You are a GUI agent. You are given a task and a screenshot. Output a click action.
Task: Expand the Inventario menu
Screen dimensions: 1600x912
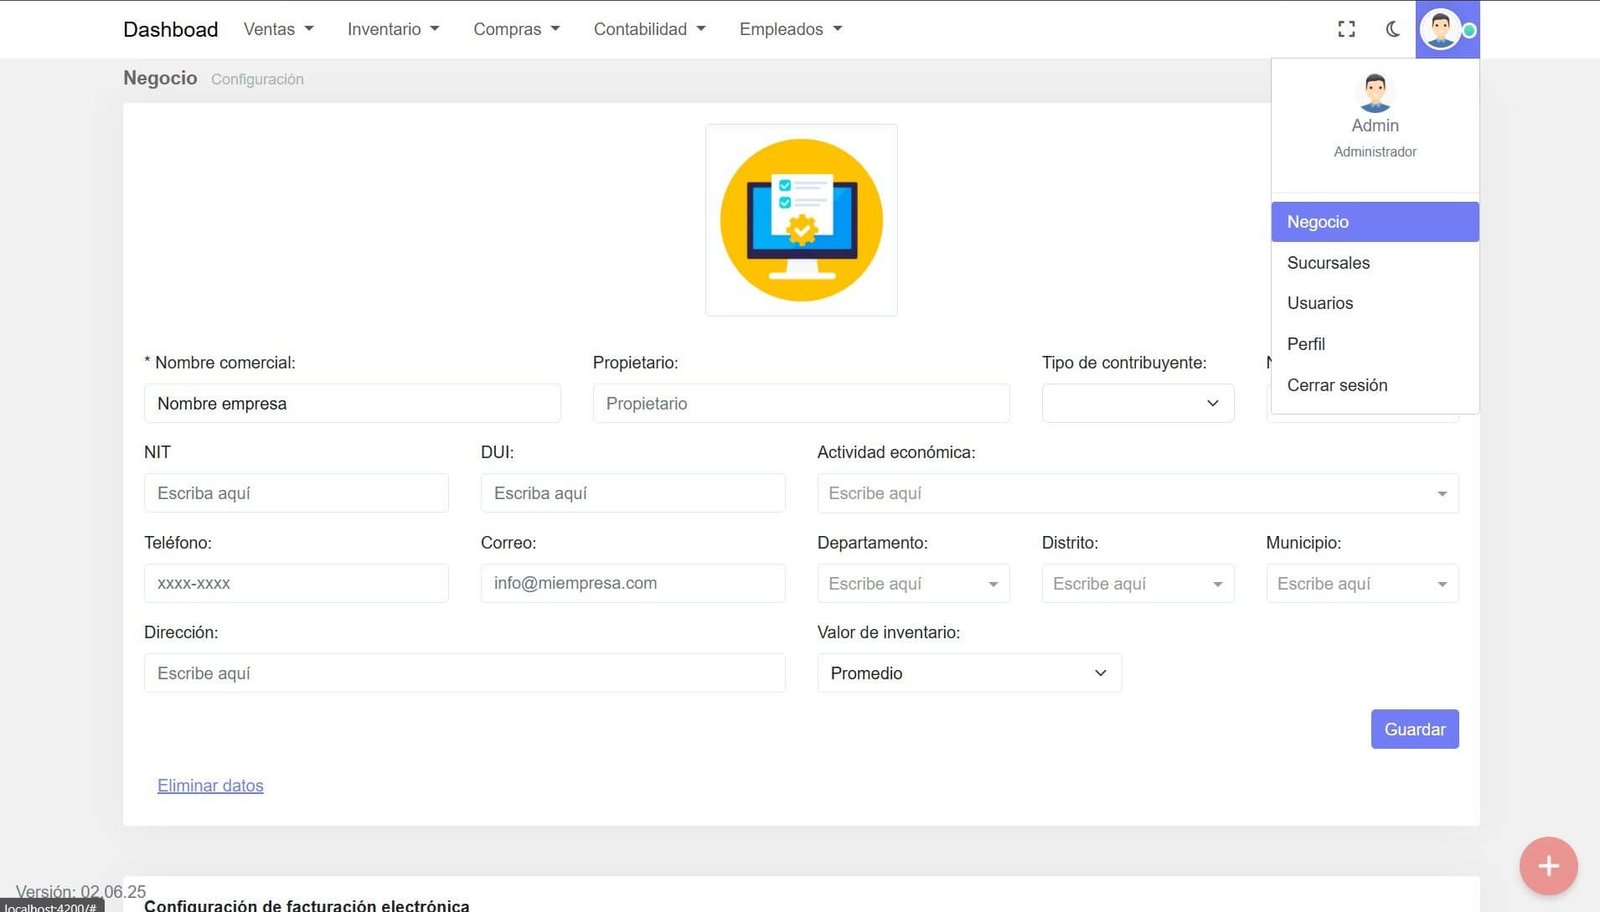(x=393, y=29)
